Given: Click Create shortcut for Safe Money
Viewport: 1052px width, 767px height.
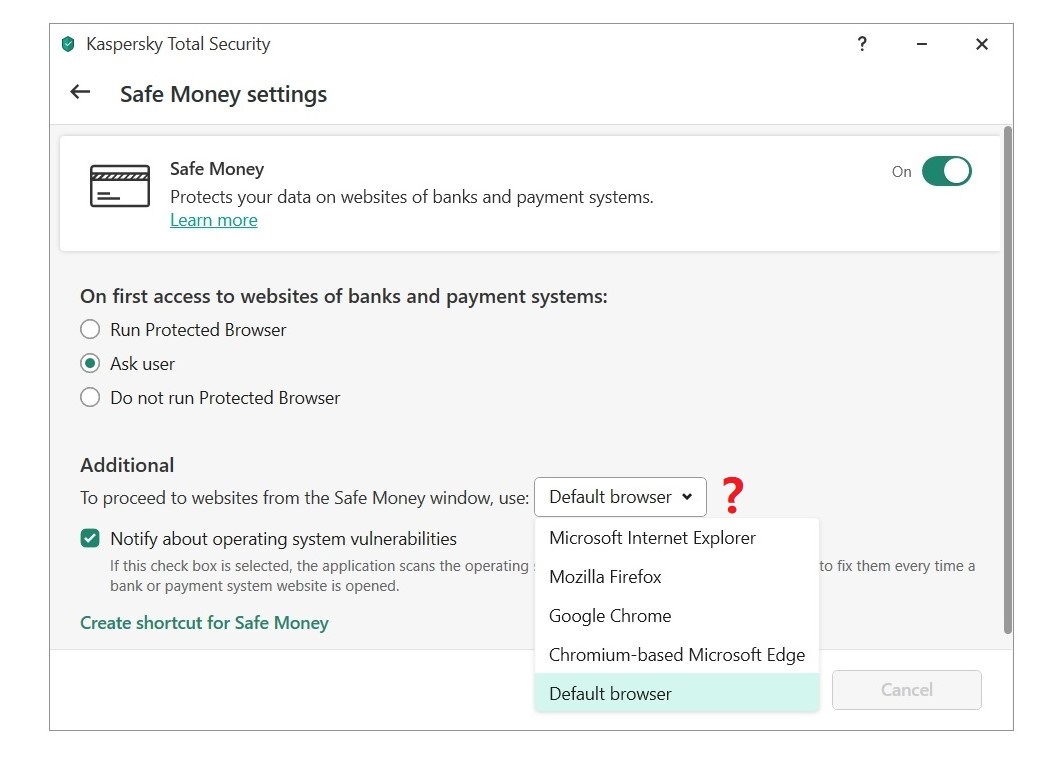Looking at the screenshot, I should click(x=204, y=623).
